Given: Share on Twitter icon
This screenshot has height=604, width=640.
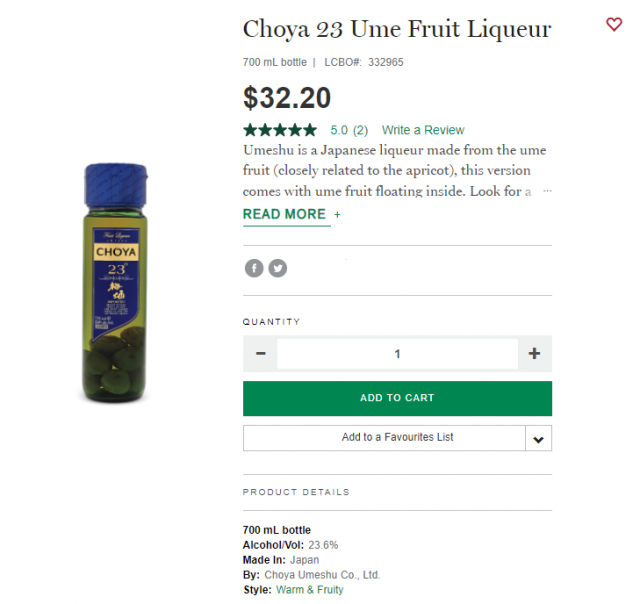Looking at the screenshot, I should tap(277, 268).
